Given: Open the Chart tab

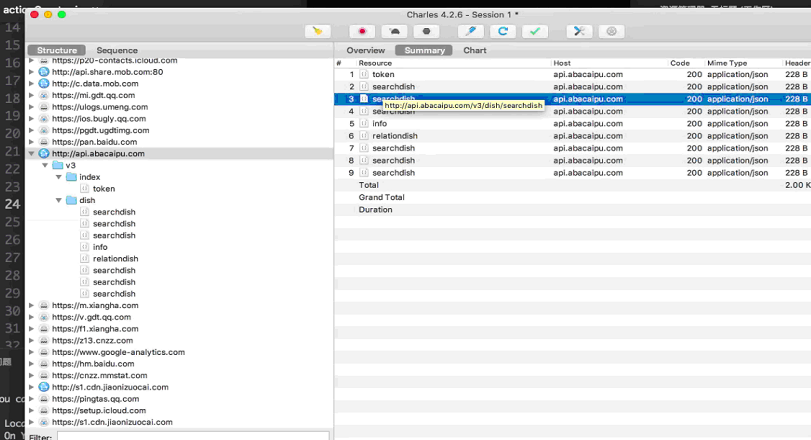Looking at the screenshot, I should [475, 50].
